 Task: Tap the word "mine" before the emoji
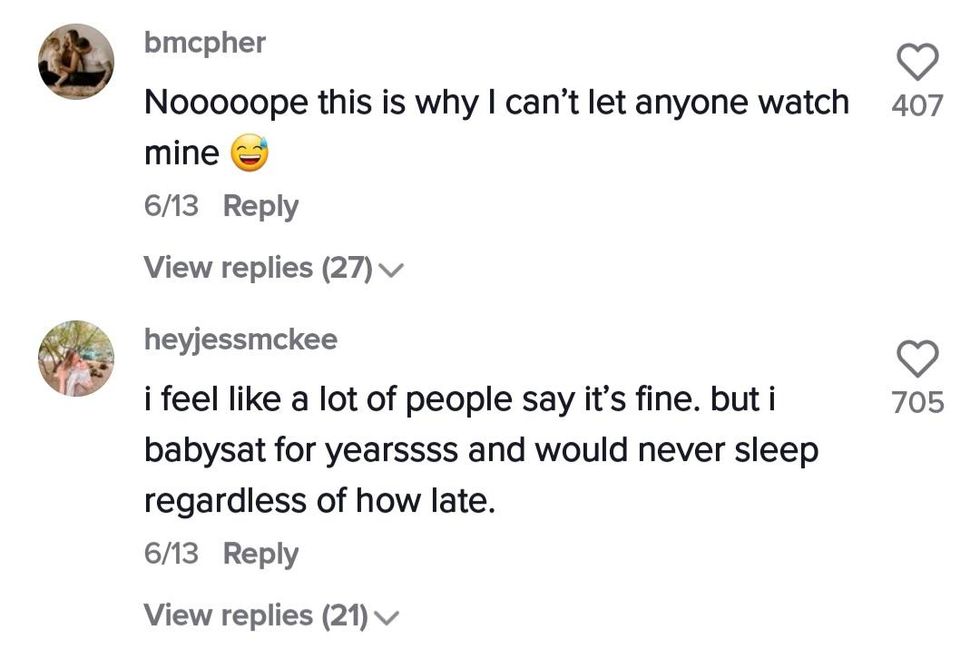coord(181,154)
